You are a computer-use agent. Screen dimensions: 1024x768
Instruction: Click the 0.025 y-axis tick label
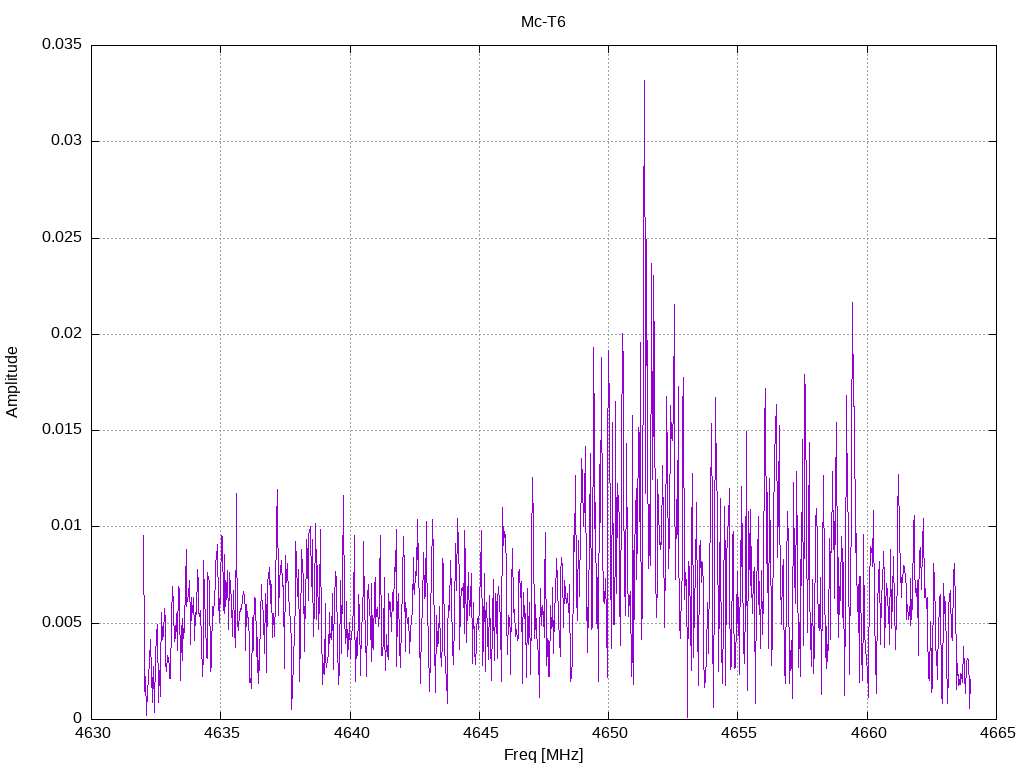(x=61, y=238)
